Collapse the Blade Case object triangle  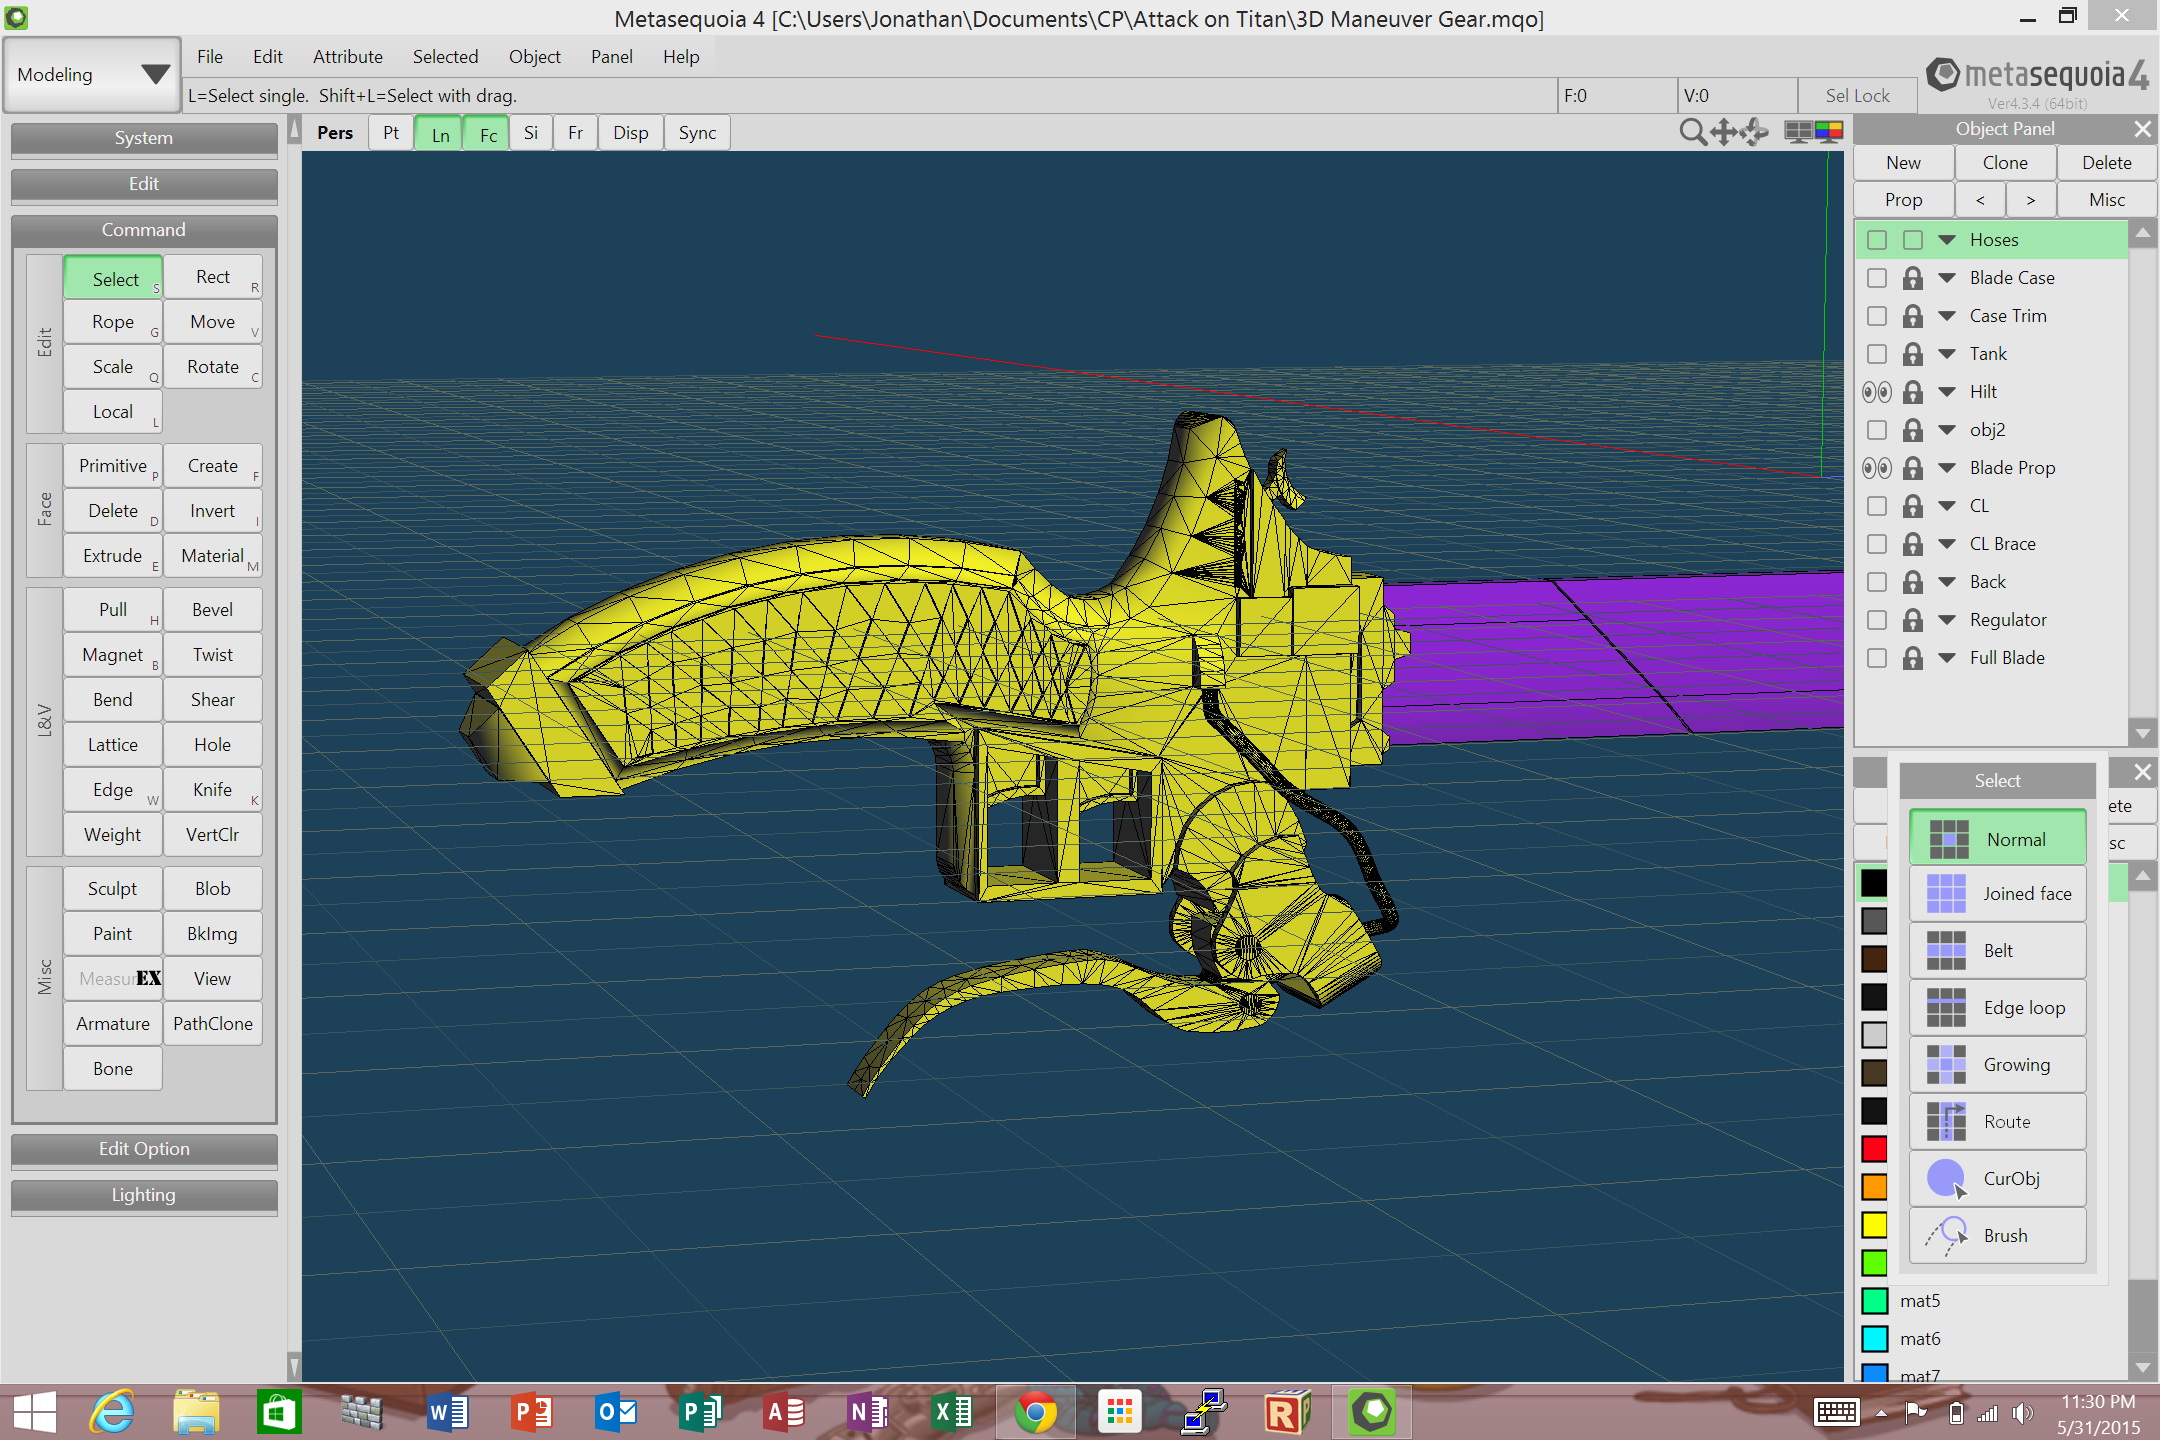tap(1947, 278)
